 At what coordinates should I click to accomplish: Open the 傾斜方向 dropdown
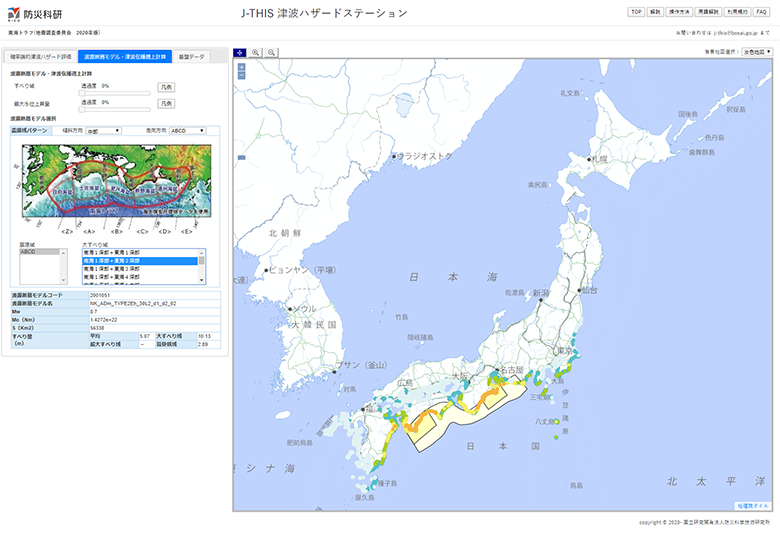[103, 130]
